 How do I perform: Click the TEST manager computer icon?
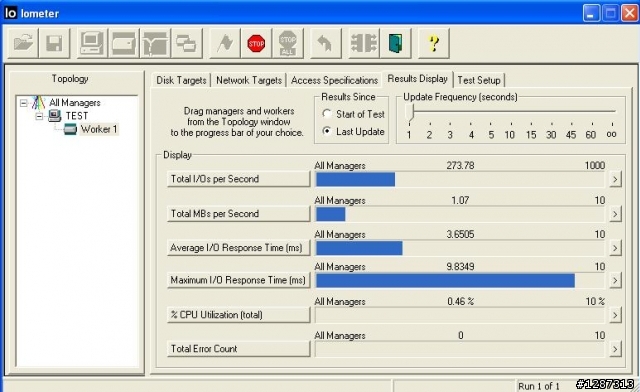point(54,116)
